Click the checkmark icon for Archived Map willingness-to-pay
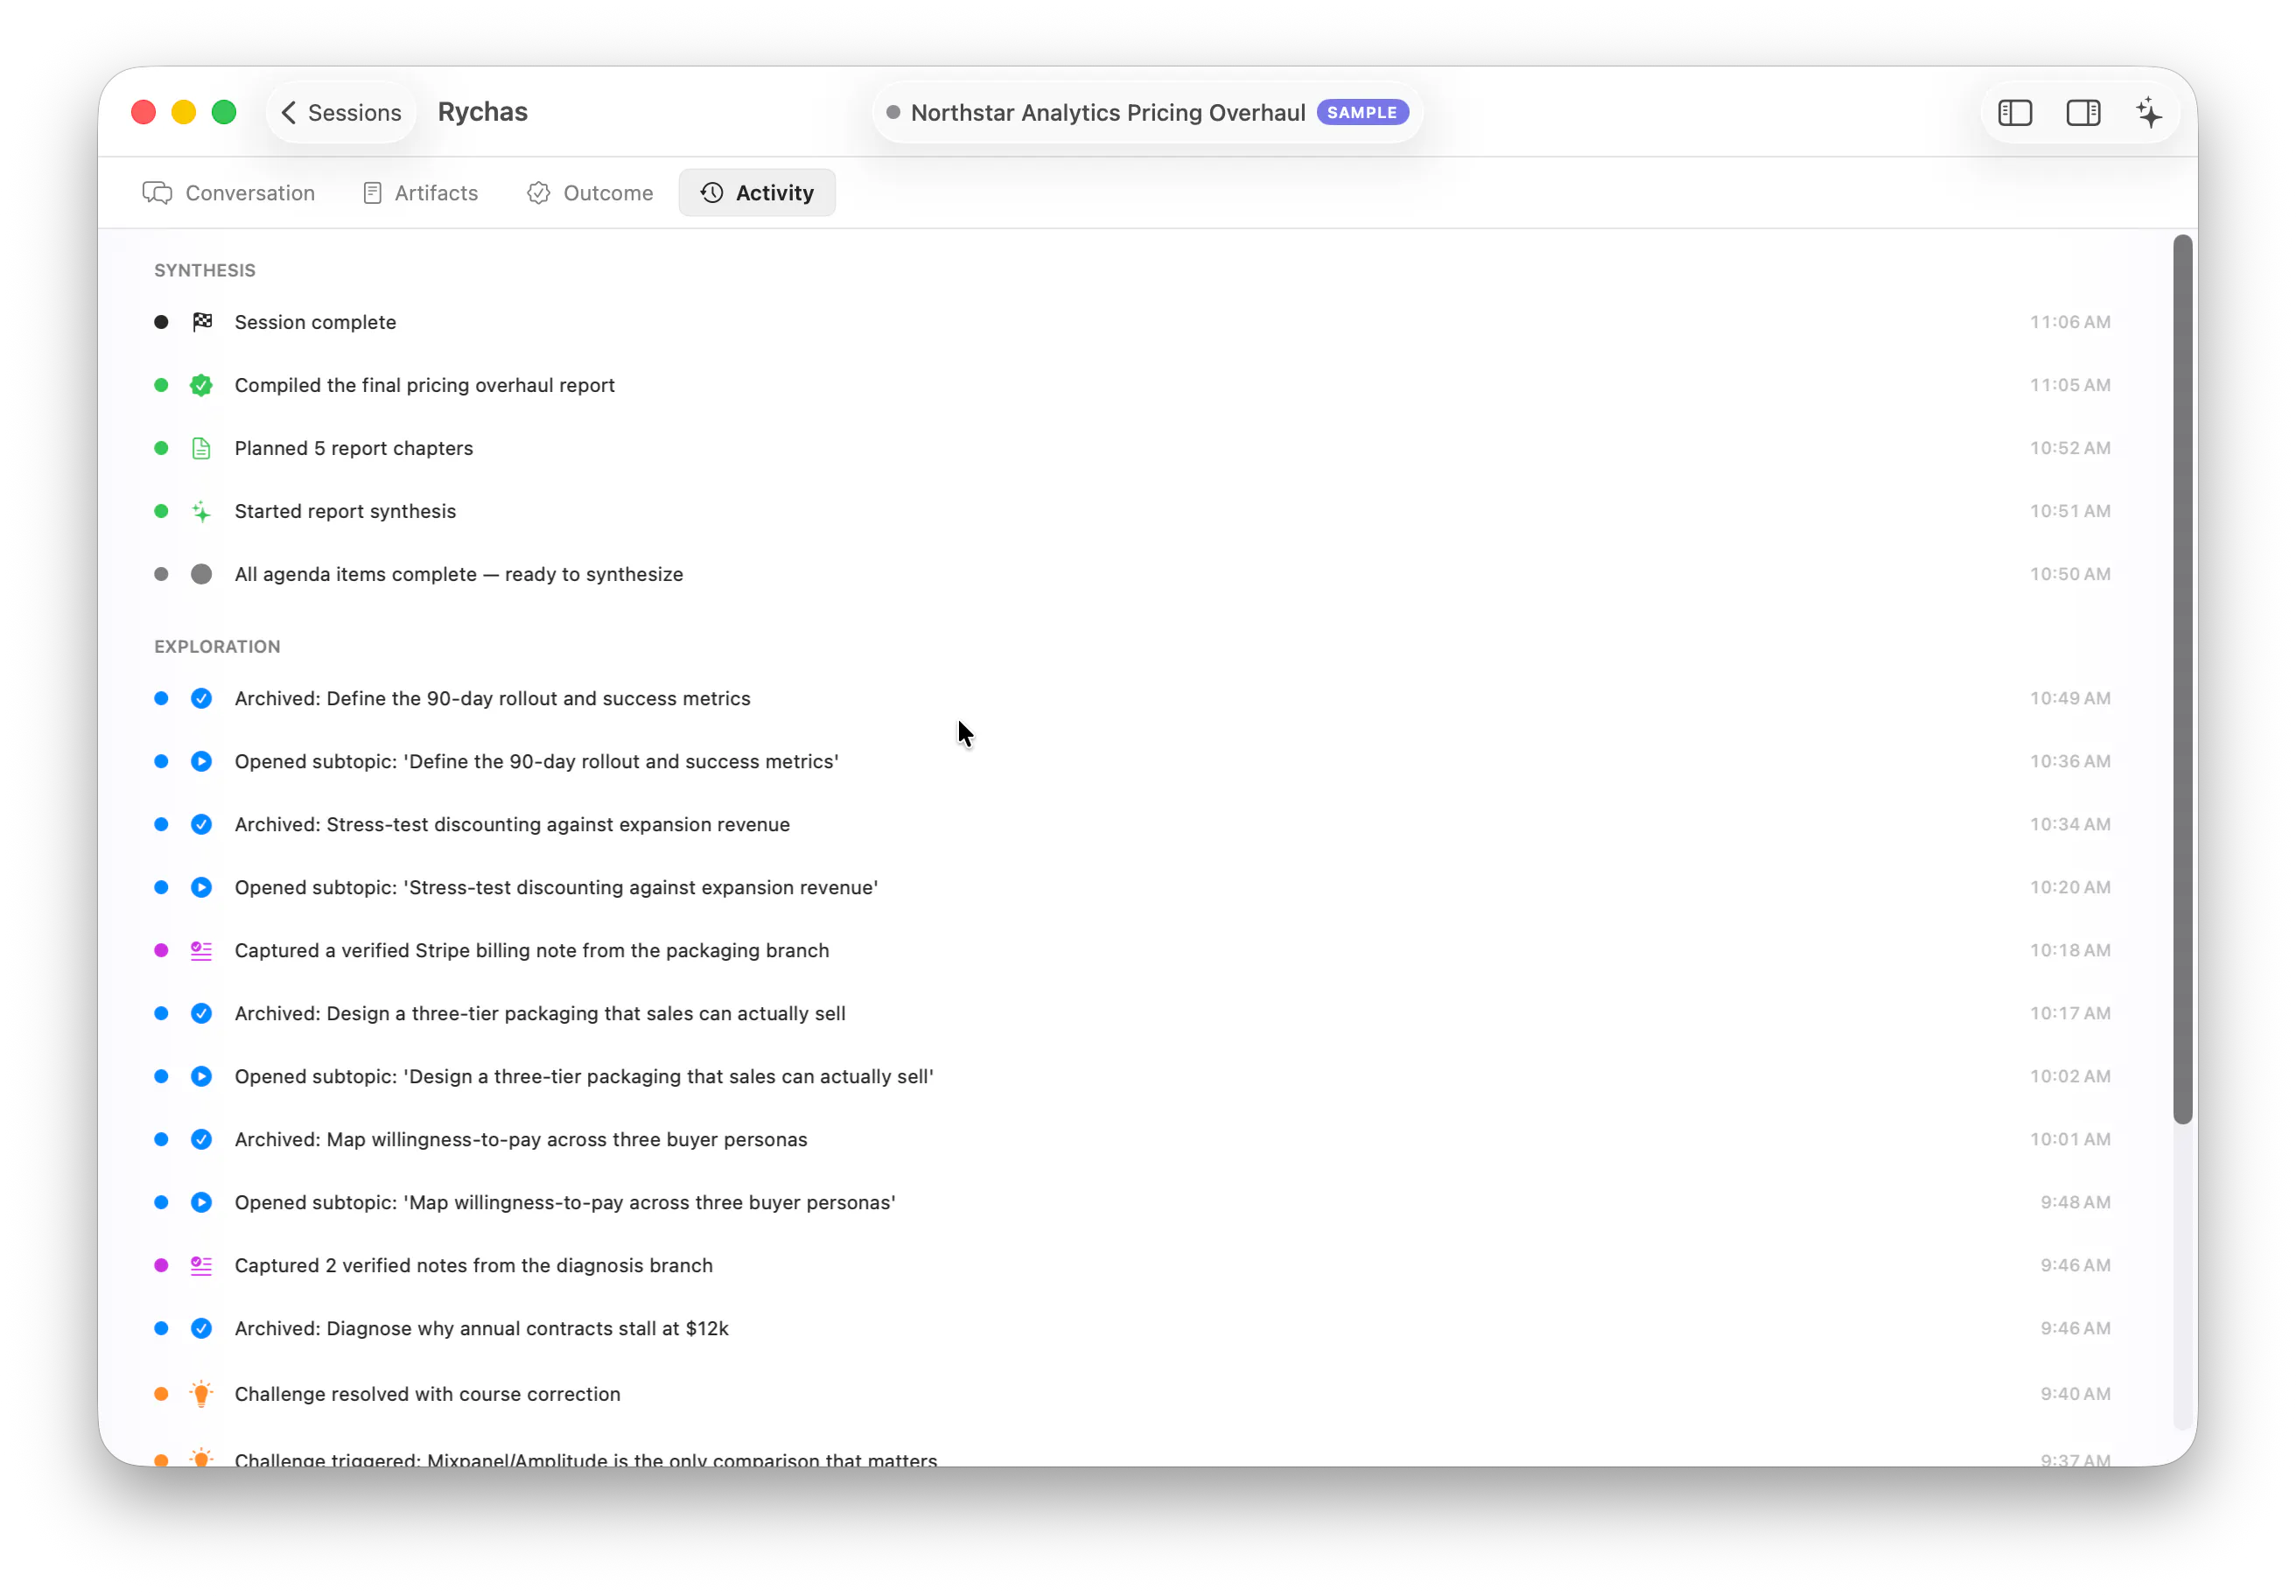2296x1596 pixels. (x=202, y=1139)
